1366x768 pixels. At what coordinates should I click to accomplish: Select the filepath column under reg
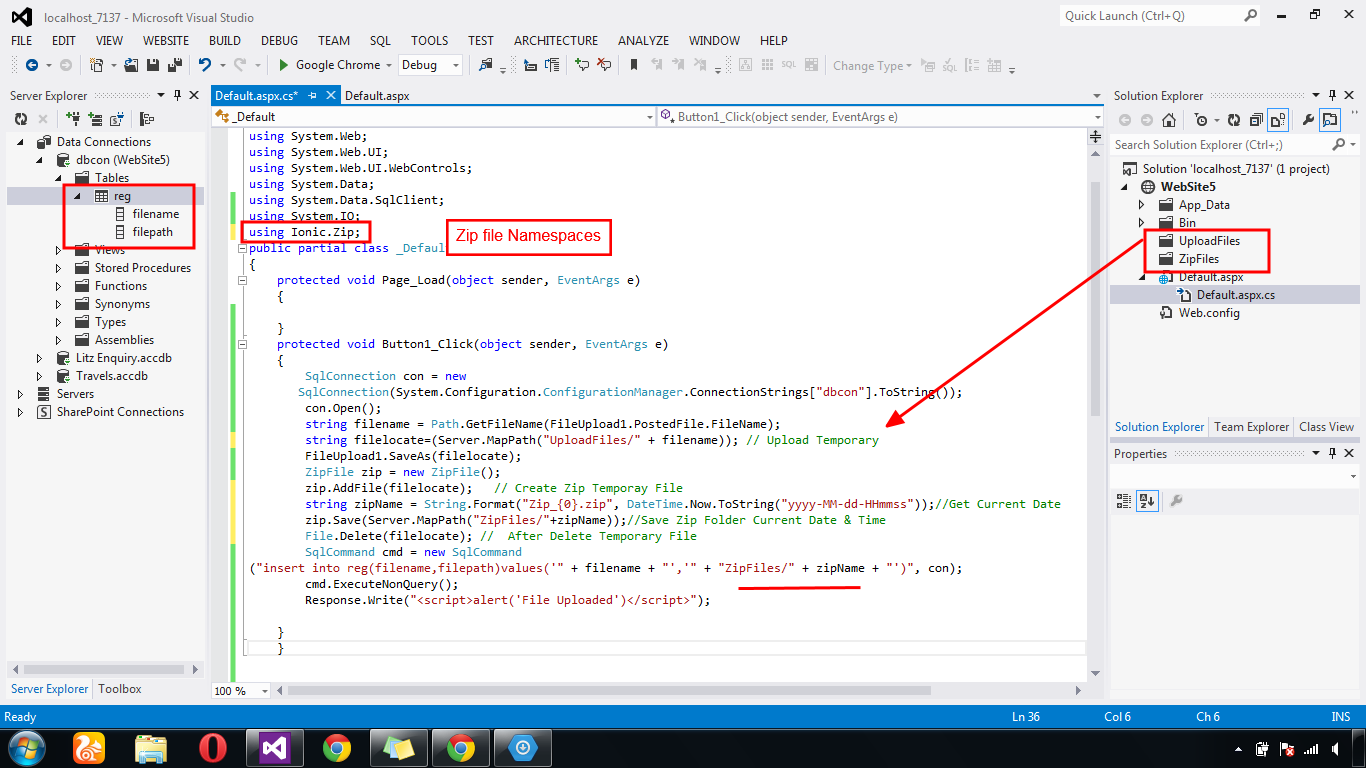pyautogui.click(x=152, y=232)
